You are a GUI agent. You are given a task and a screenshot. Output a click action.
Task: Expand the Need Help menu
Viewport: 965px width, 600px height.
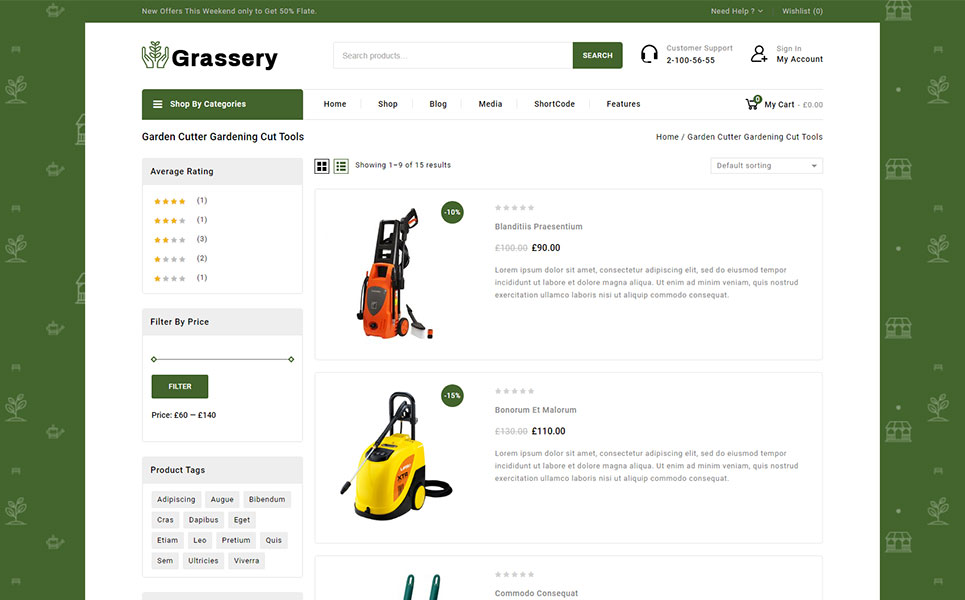[x=736, y=11]
